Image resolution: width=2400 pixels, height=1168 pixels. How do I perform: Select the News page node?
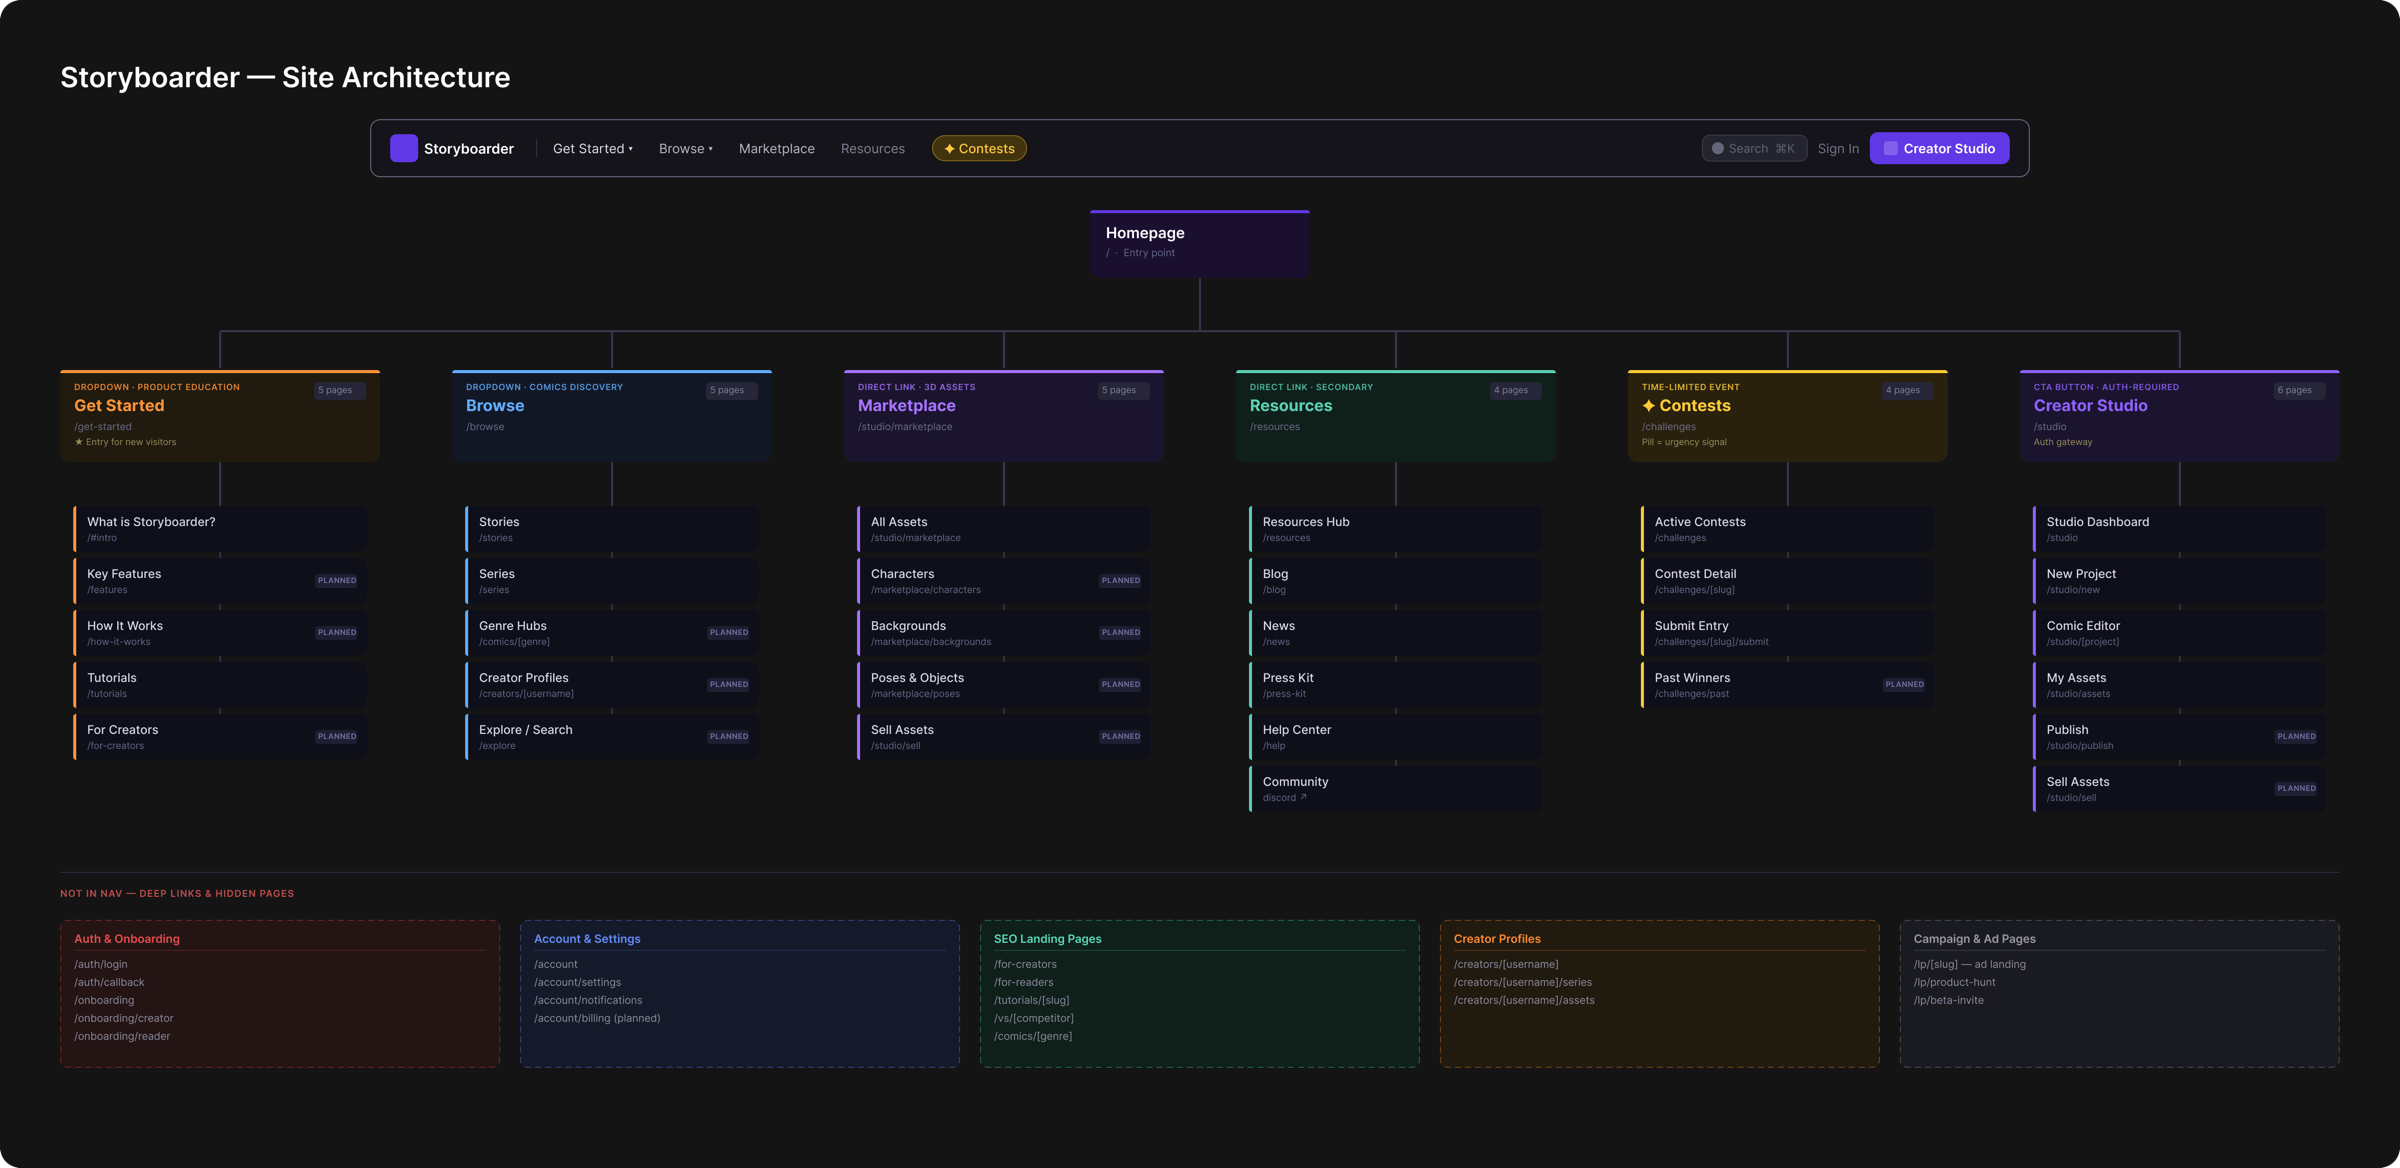(x=1396, y=633)
